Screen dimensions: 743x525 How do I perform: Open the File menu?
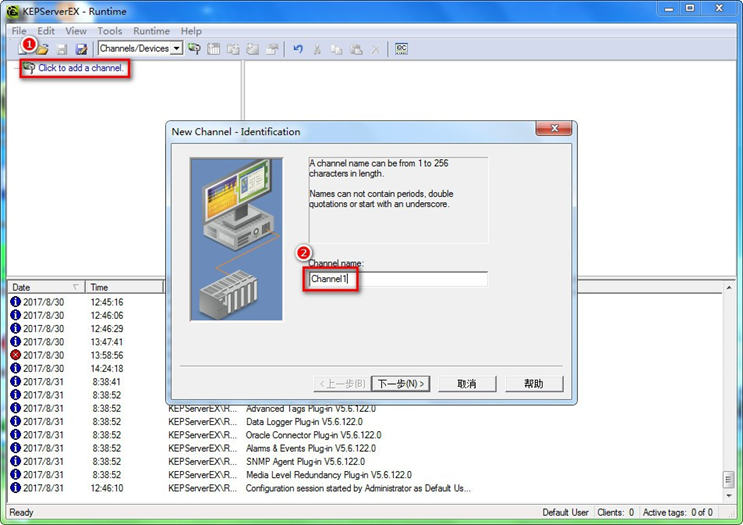coord(19,31)
